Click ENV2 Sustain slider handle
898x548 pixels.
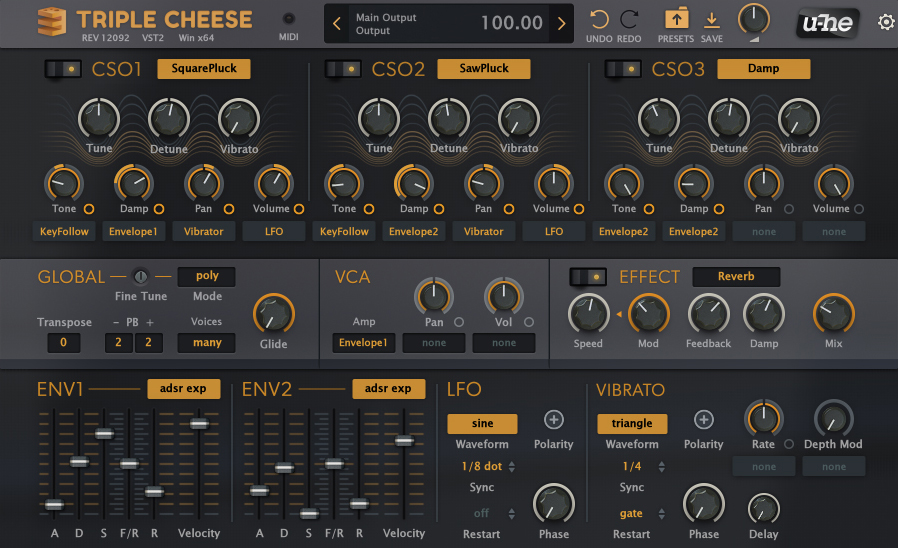click(309, 513)
